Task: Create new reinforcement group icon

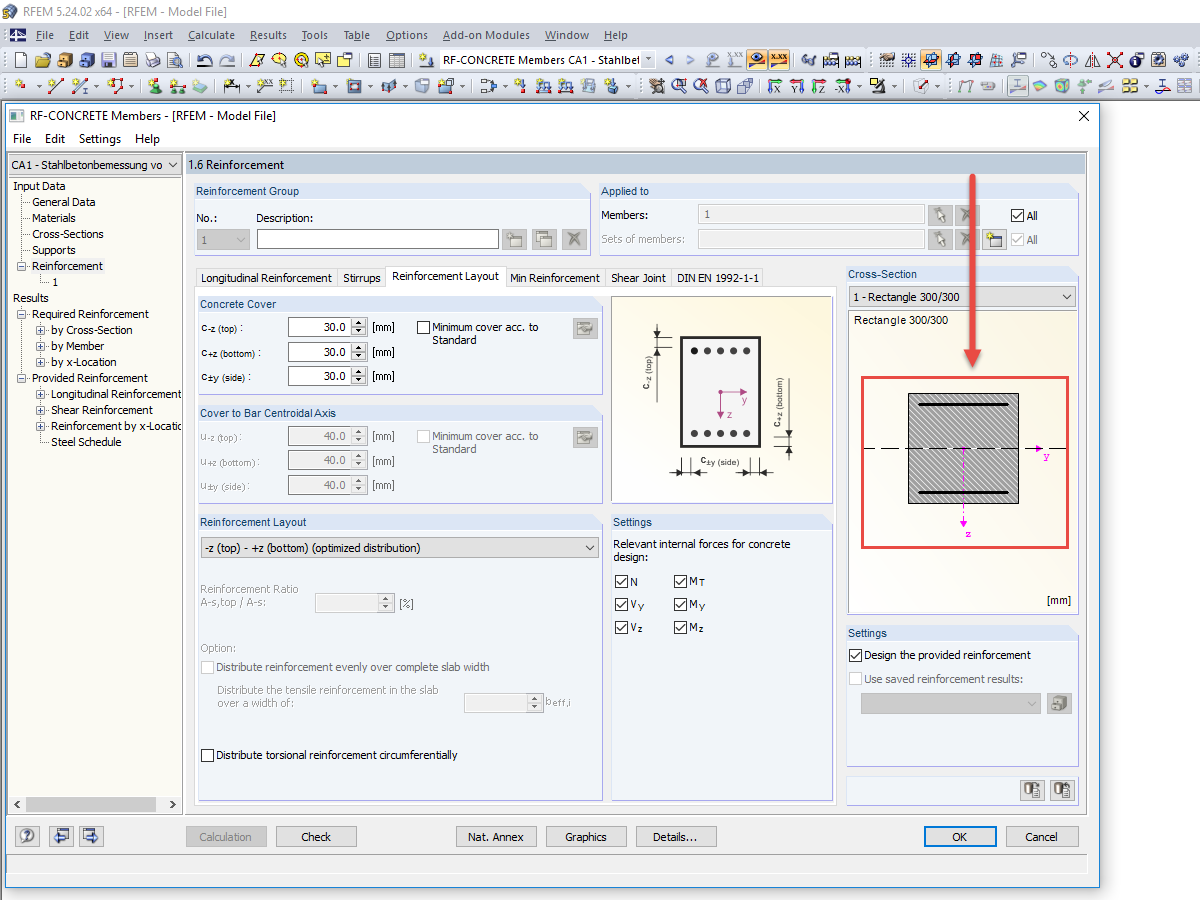Action: (x=513, y=239)
